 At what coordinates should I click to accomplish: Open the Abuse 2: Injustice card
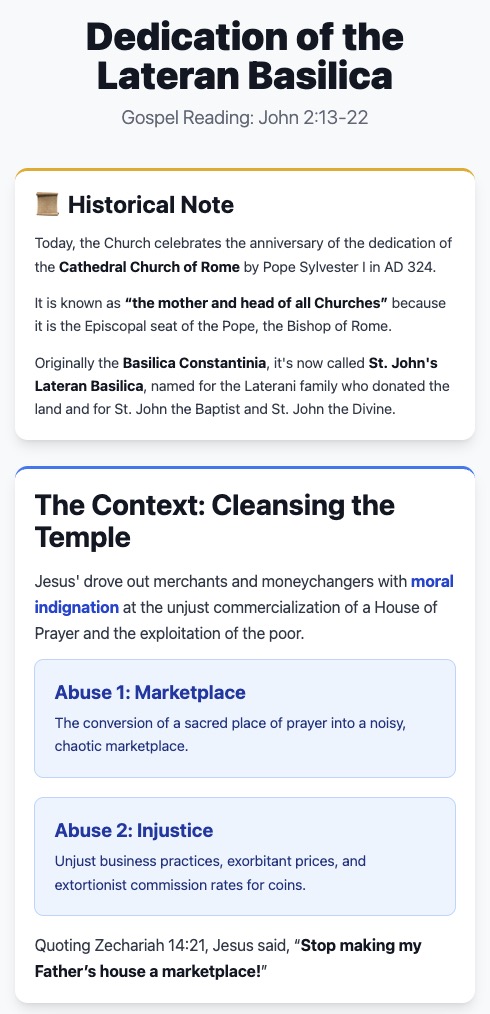245,856
